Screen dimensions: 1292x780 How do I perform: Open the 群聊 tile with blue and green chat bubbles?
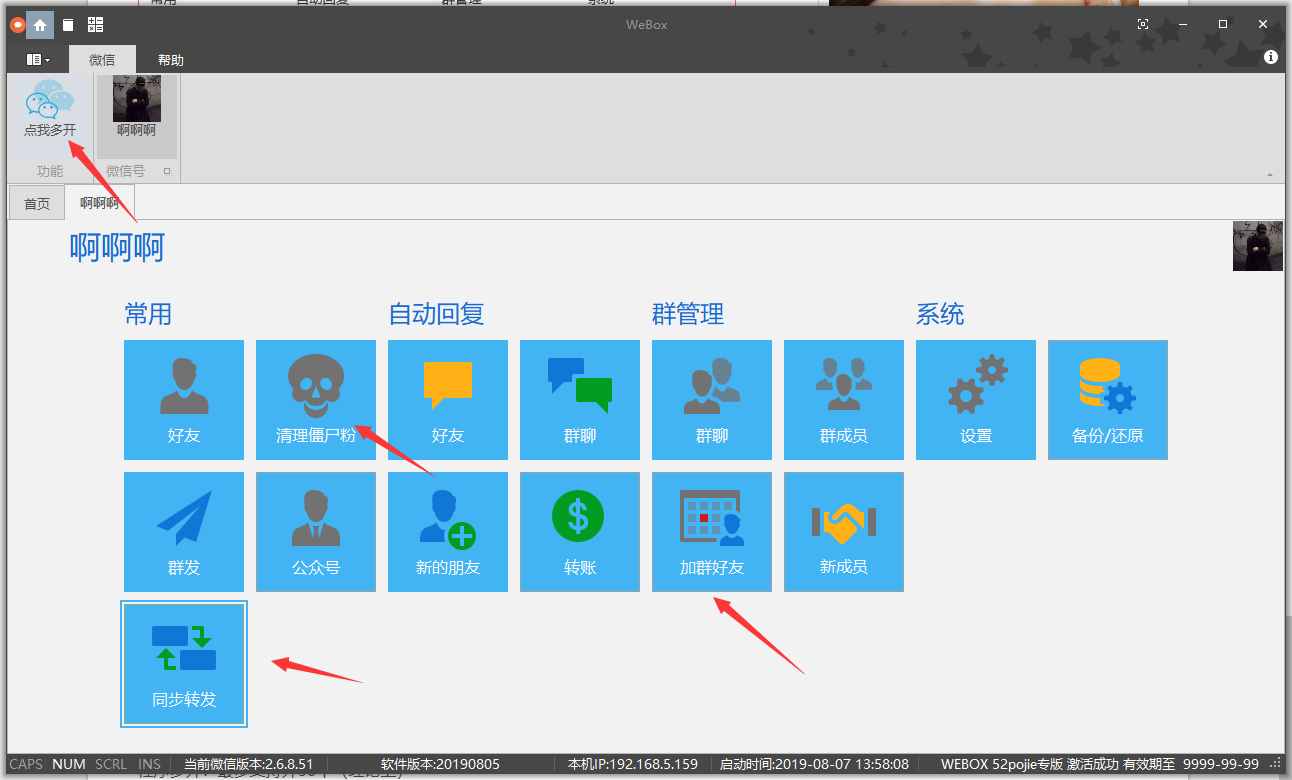[580, 400]
